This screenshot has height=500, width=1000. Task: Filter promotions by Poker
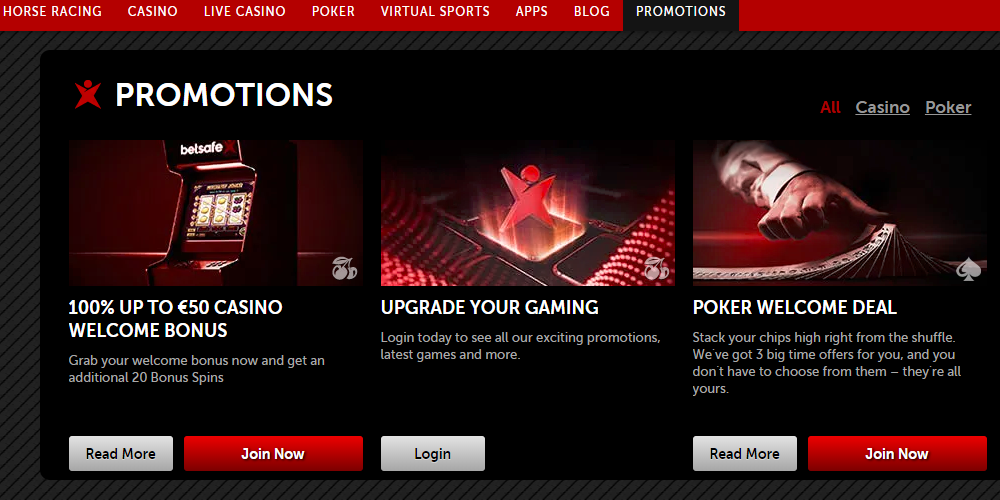click(948, 107)
